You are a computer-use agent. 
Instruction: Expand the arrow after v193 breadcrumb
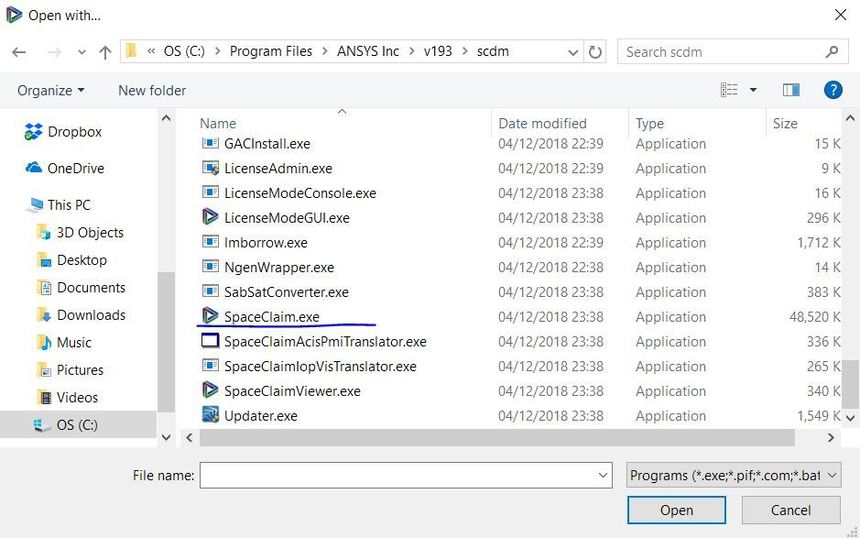coord(465,52)
